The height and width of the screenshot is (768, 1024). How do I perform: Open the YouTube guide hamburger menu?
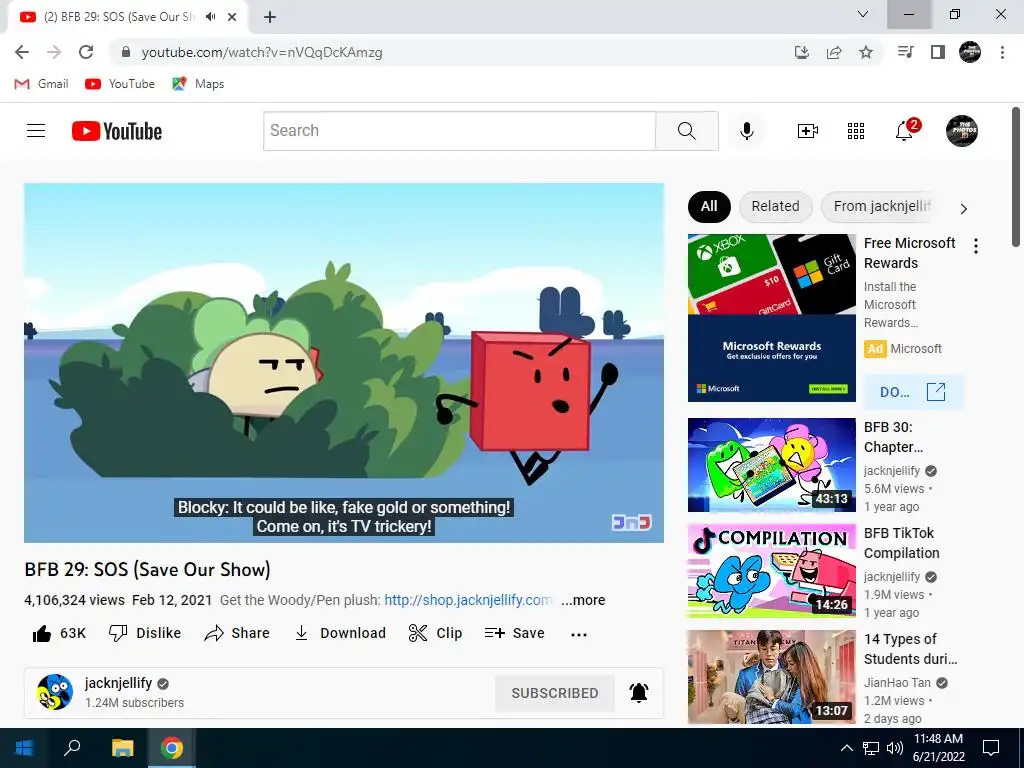(36, 131)
